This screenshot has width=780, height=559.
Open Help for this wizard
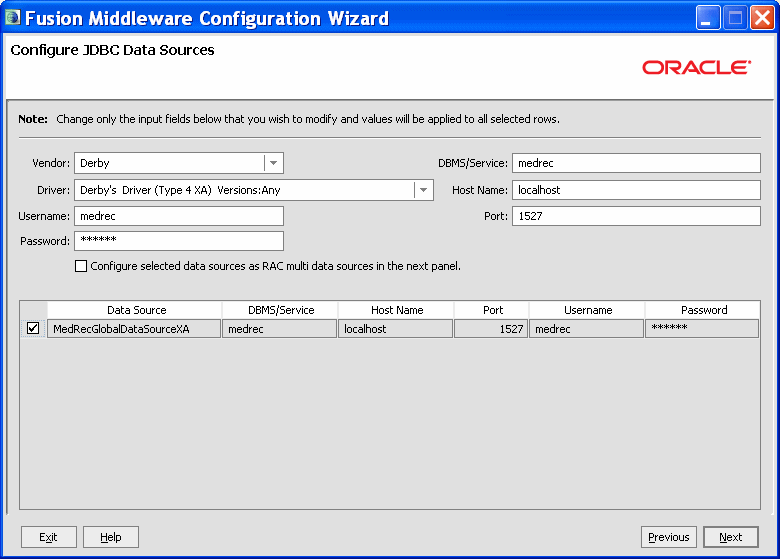coord(111,537)
